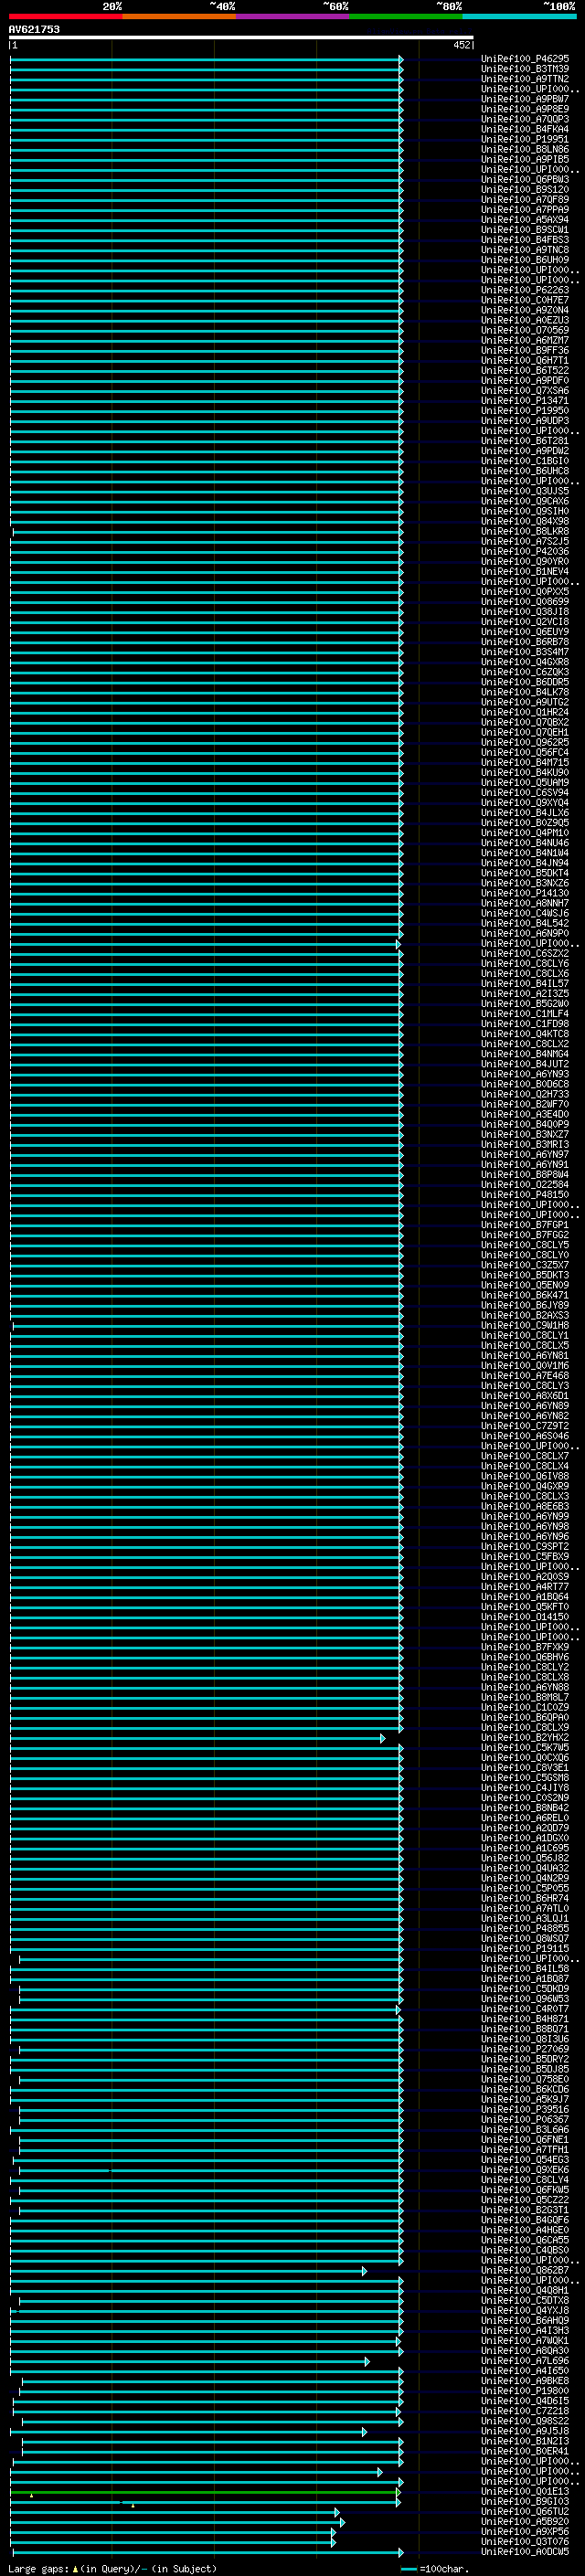This screenshot has width=585, height=2576.
Task: Select label UniRef100_B6UH09
Action: coord(525,260)
